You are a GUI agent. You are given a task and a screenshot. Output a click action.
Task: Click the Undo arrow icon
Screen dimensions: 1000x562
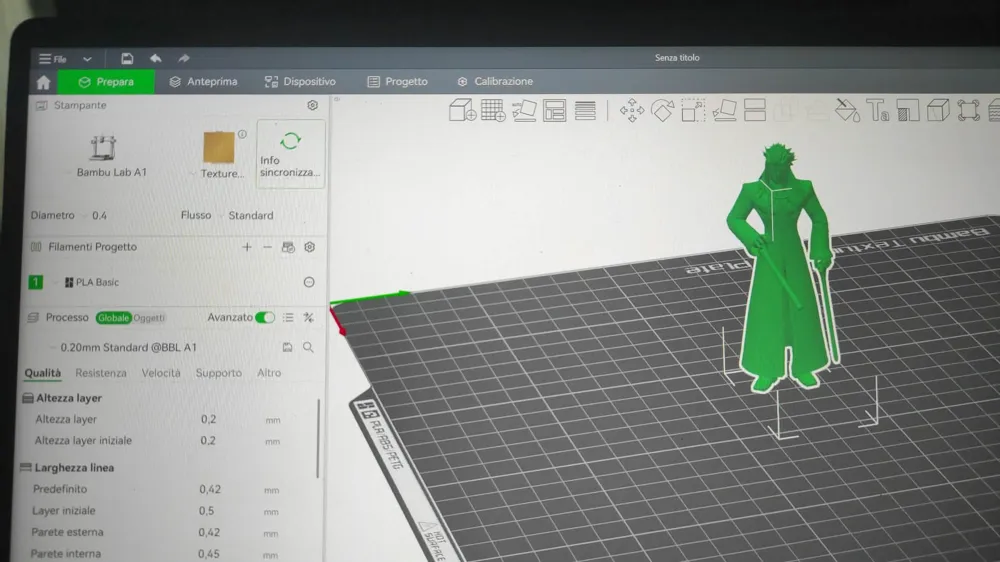156,58
